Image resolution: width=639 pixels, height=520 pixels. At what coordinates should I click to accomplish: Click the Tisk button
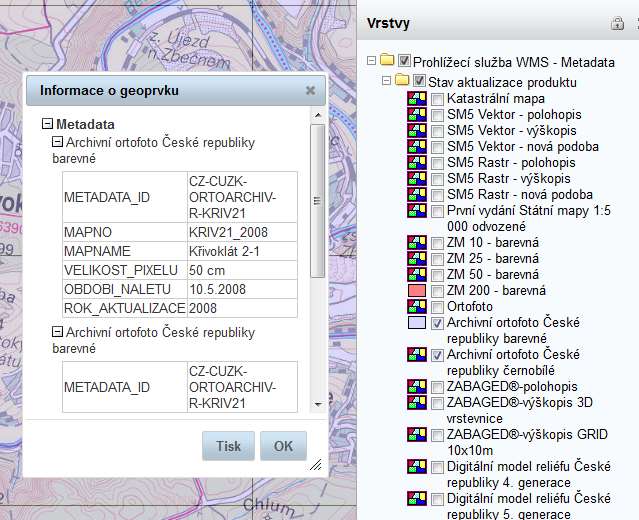228,446
